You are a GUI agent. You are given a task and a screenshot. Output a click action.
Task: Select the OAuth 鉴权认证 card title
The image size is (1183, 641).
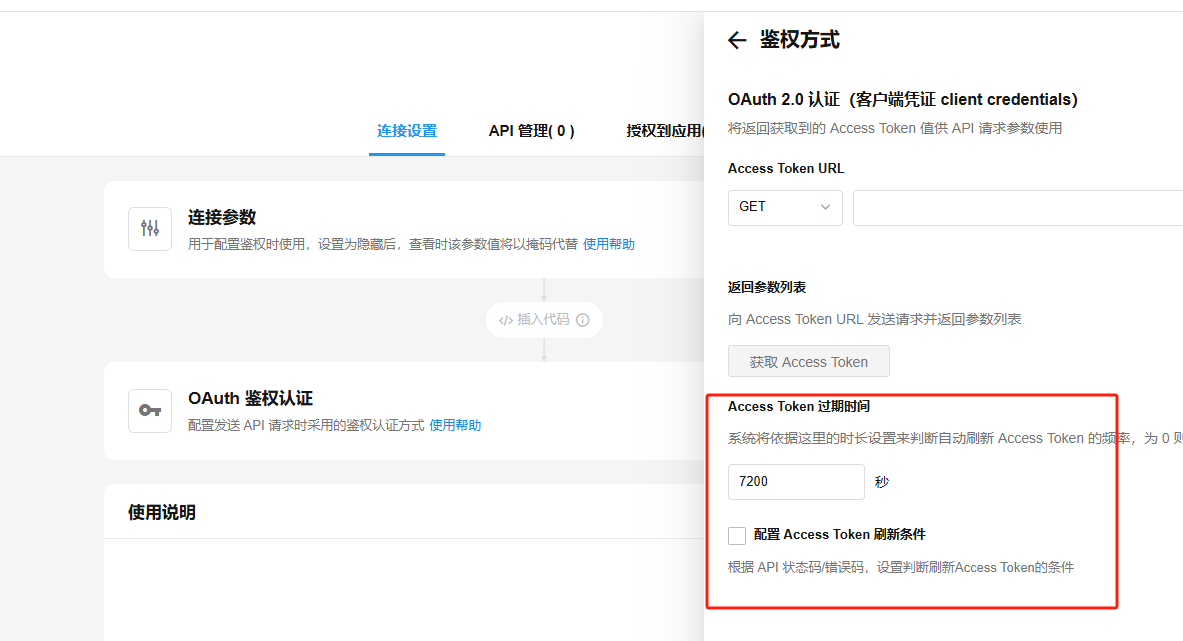click(x=250, y=398)
